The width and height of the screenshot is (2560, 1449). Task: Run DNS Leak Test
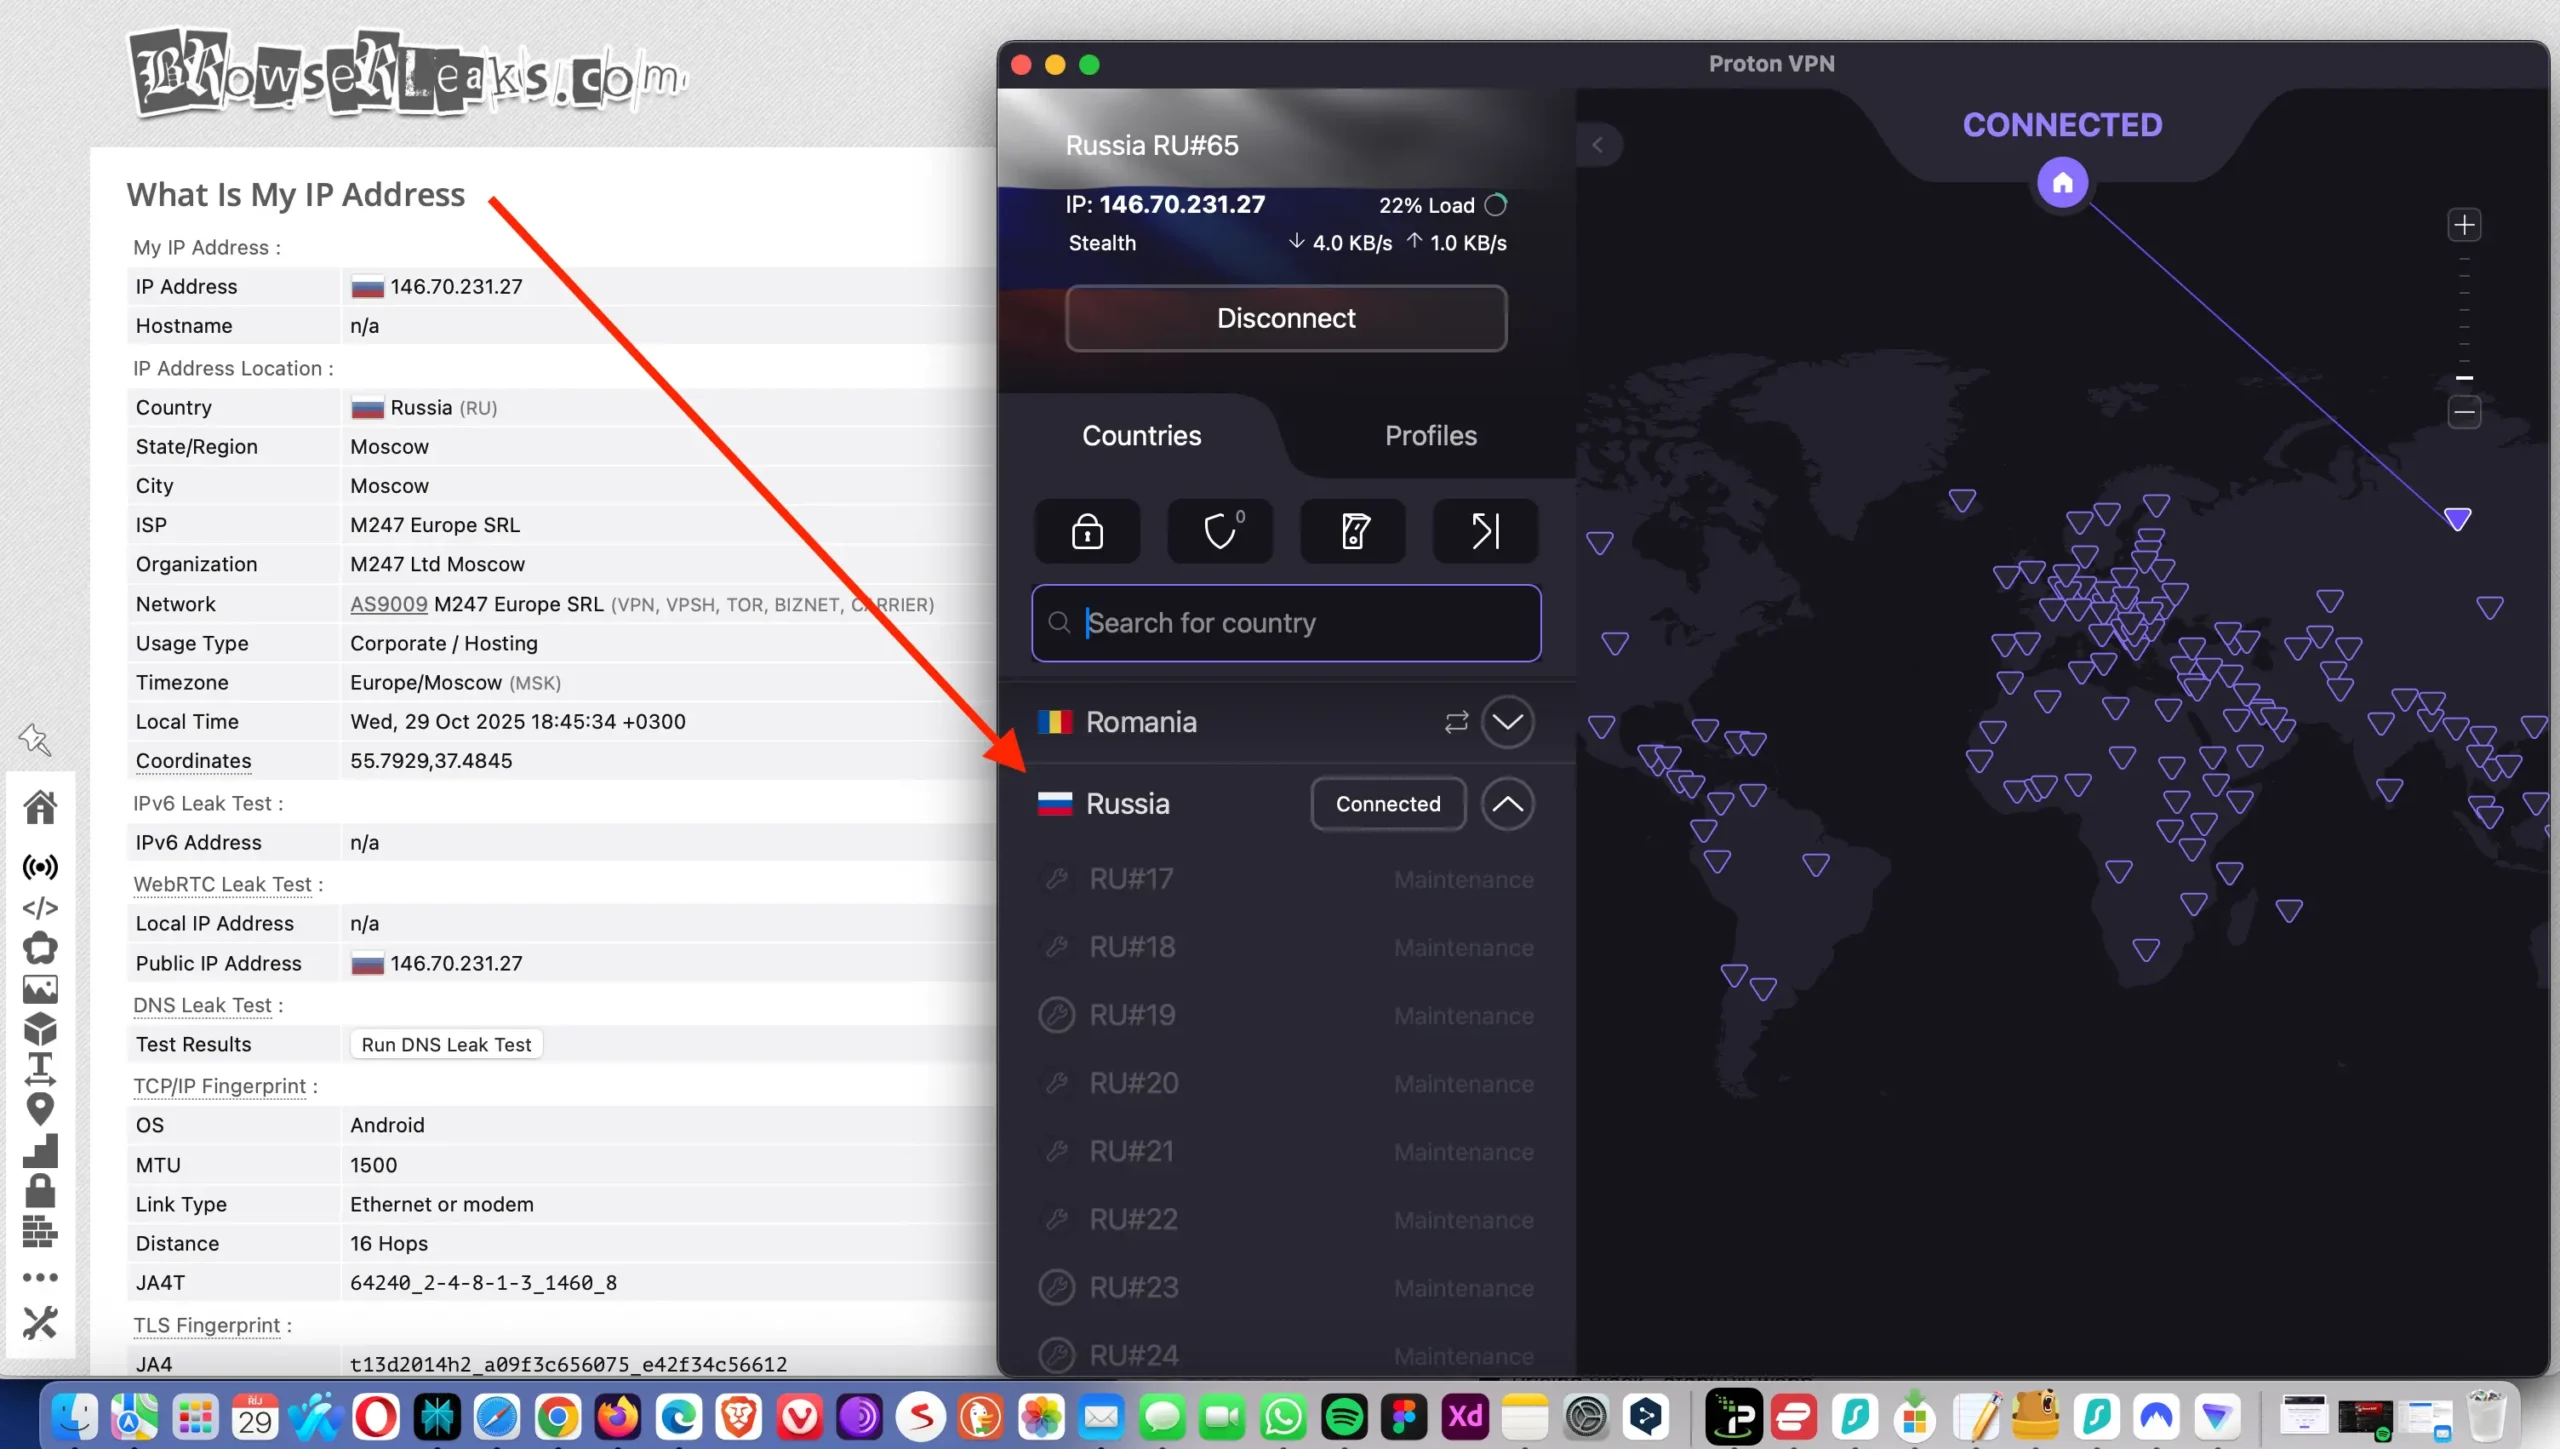pyautogui.click(x=446, y=1043)
